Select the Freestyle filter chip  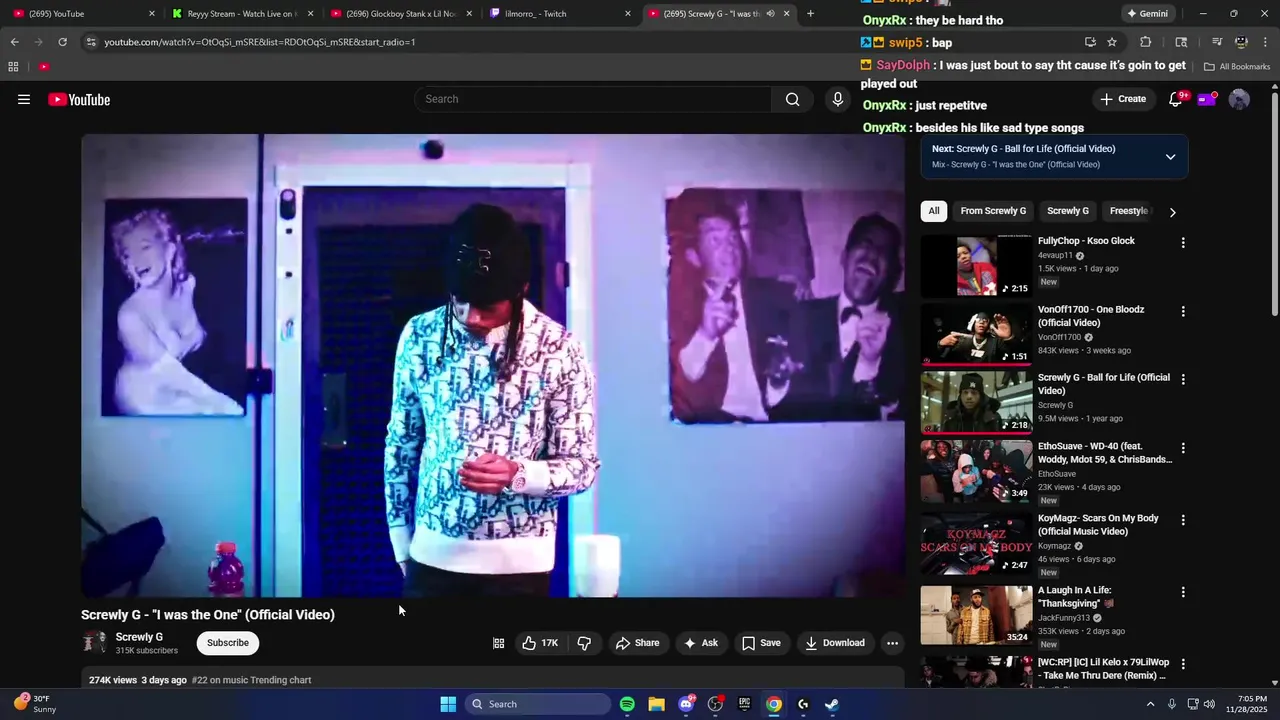(1129, 211)
